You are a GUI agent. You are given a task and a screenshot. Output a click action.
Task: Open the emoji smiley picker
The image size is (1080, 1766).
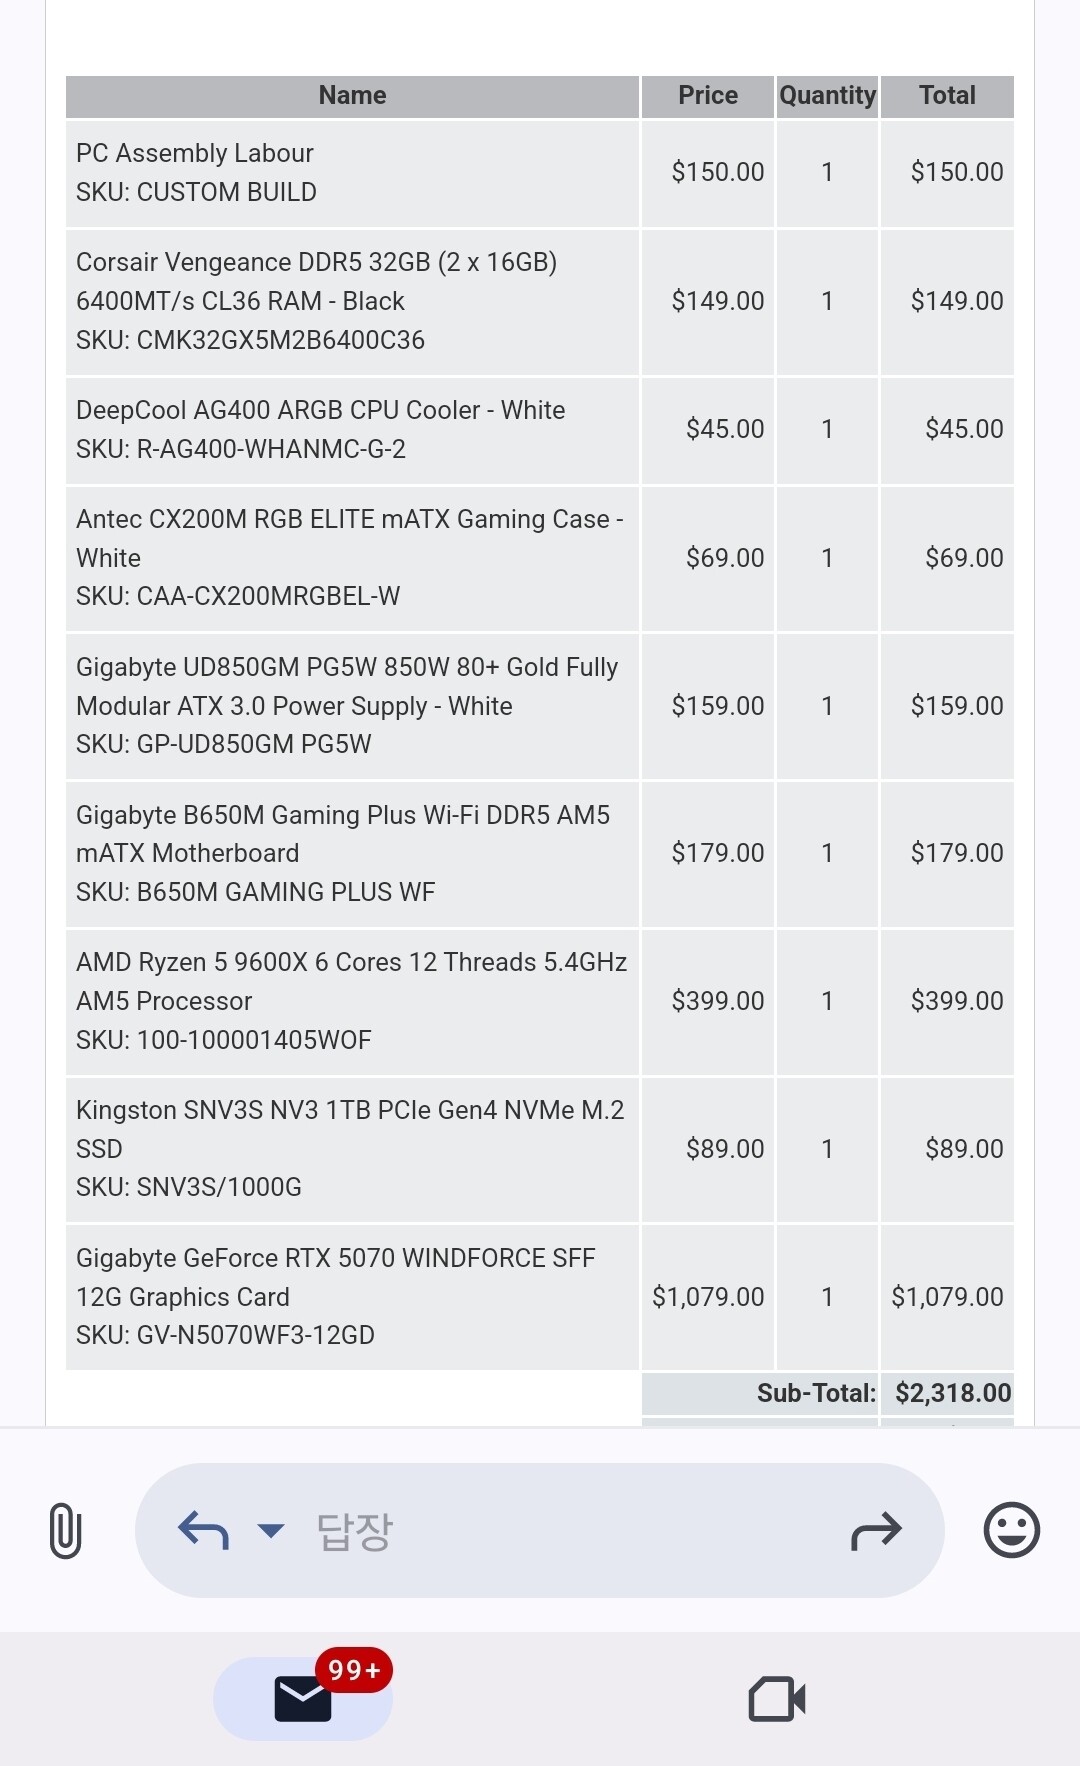tap(1012, 1530)
